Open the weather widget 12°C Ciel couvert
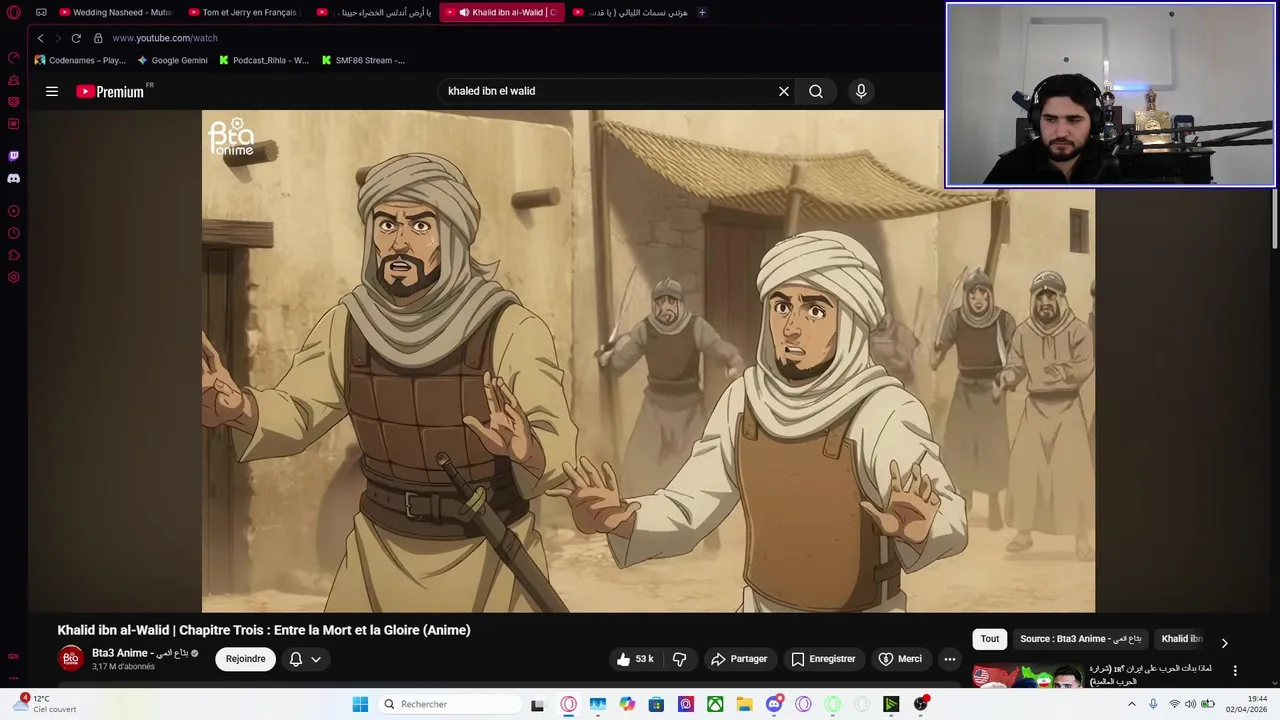This screenshot has height=720, width=1280. pyautogui.click(x=45, y=704)
